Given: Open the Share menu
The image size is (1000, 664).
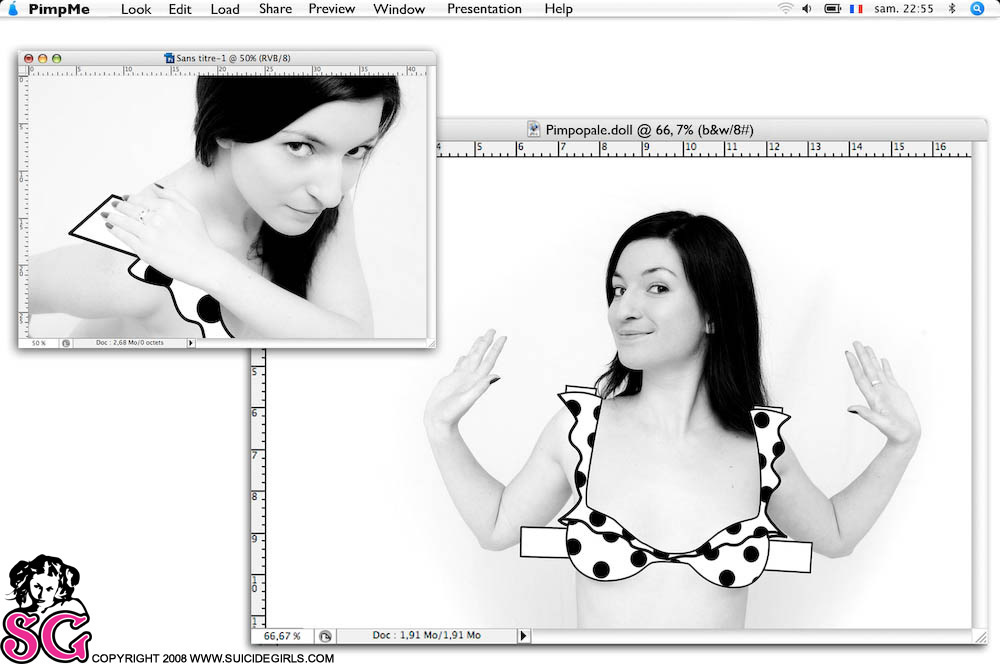Looking at the screenshot, I should coord(276,9).
